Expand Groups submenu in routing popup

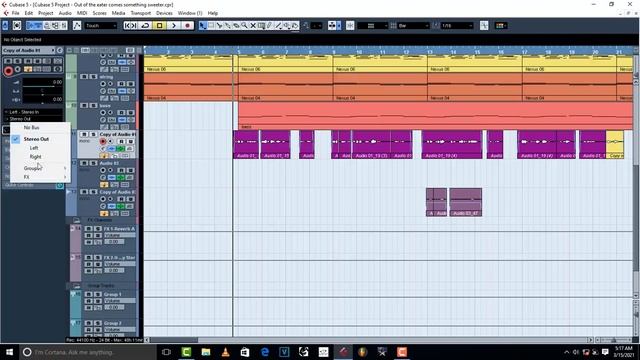coord(40,168)
